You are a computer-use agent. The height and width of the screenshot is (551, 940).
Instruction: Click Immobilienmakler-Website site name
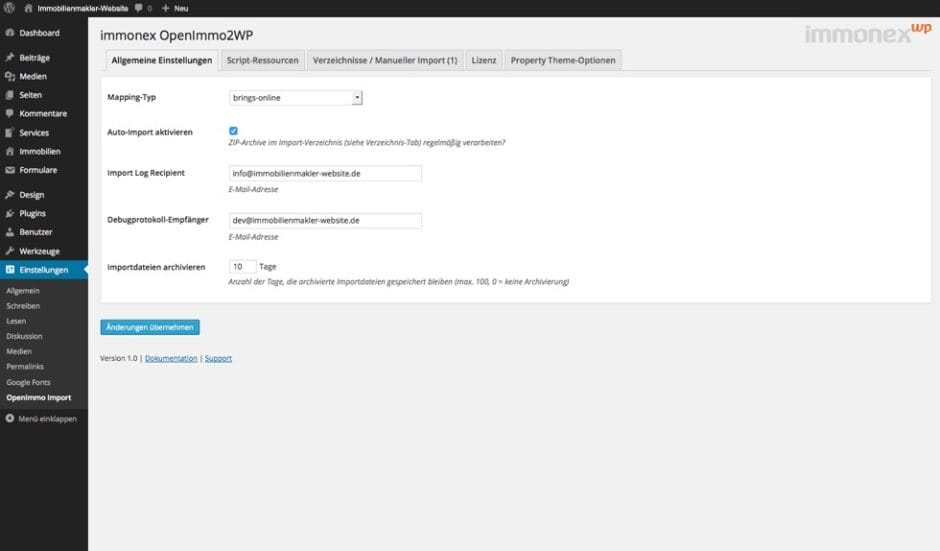(x=83, y=8)
